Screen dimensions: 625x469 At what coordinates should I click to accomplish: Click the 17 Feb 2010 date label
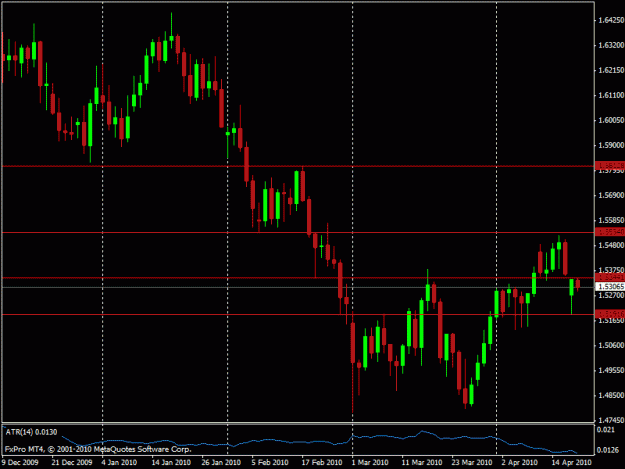point(322,462)
